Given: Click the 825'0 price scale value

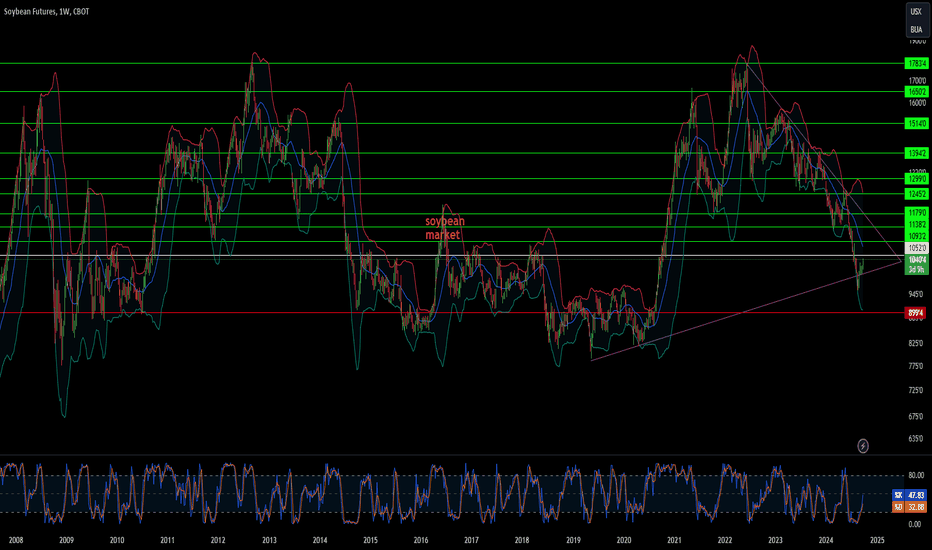Looking at the screenshot, I should pos(917,343).
